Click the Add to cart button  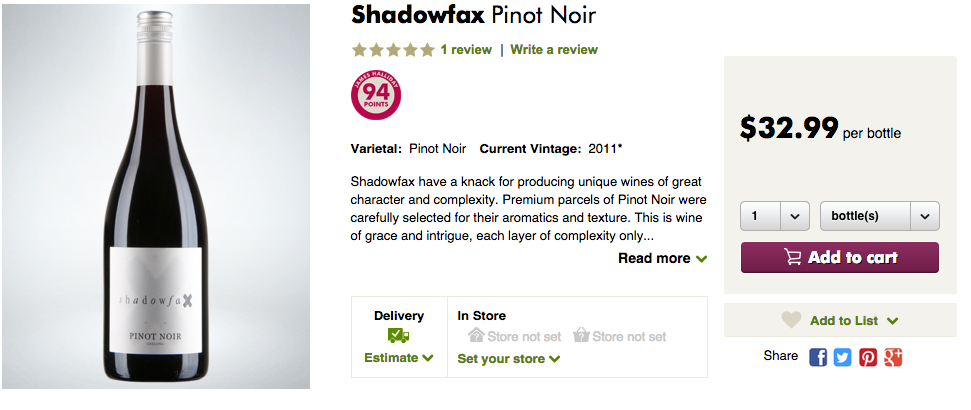point(839,257)
